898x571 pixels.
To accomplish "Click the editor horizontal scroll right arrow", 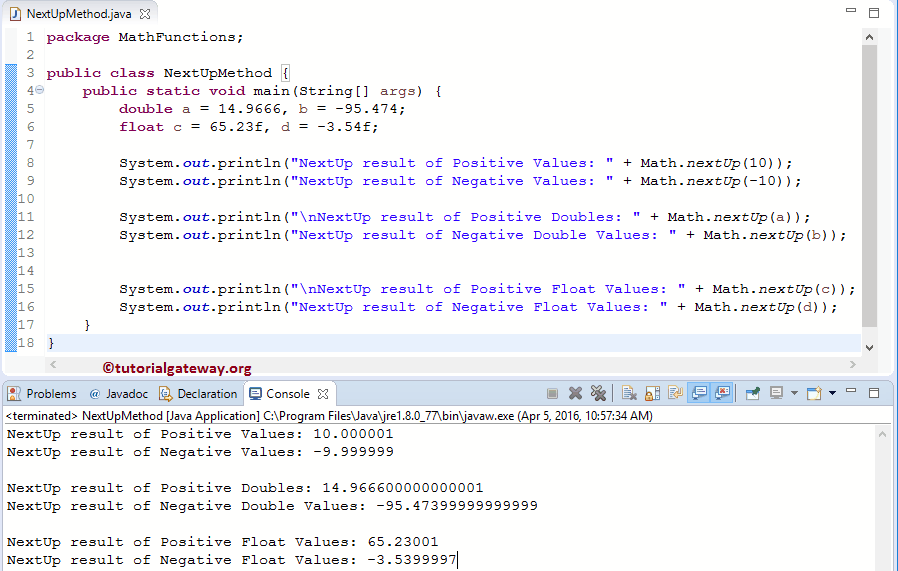I will (x=853, y=364).
